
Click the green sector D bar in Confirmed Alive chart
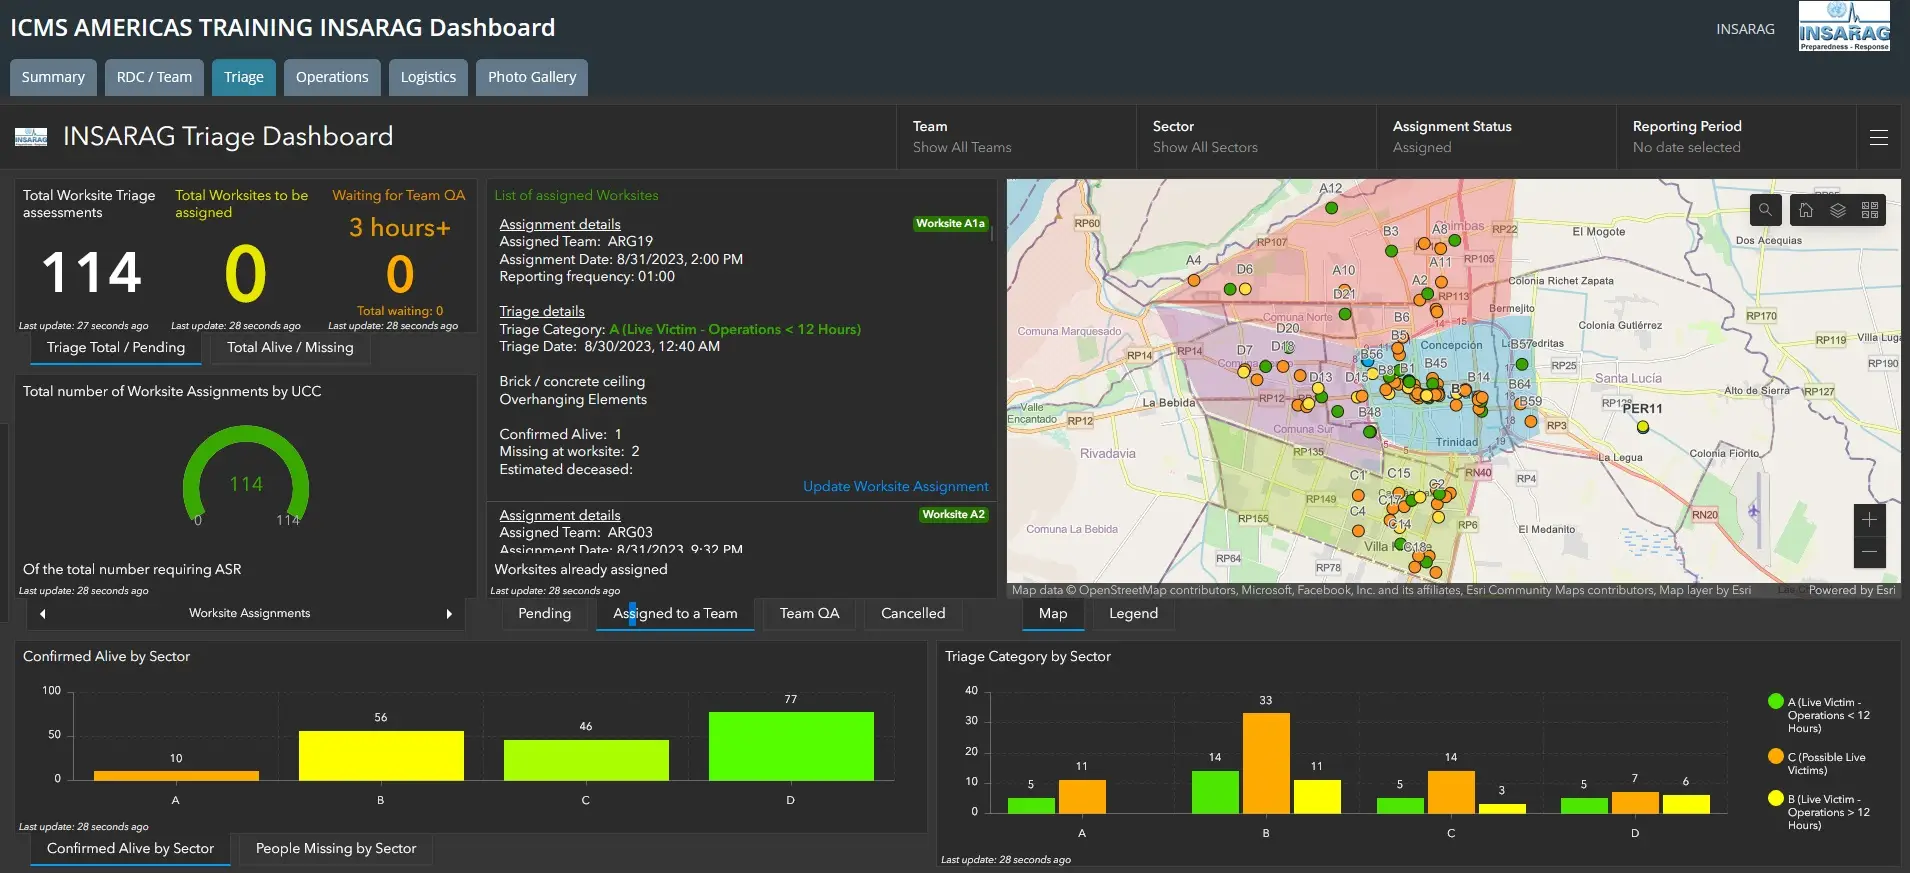790,746
